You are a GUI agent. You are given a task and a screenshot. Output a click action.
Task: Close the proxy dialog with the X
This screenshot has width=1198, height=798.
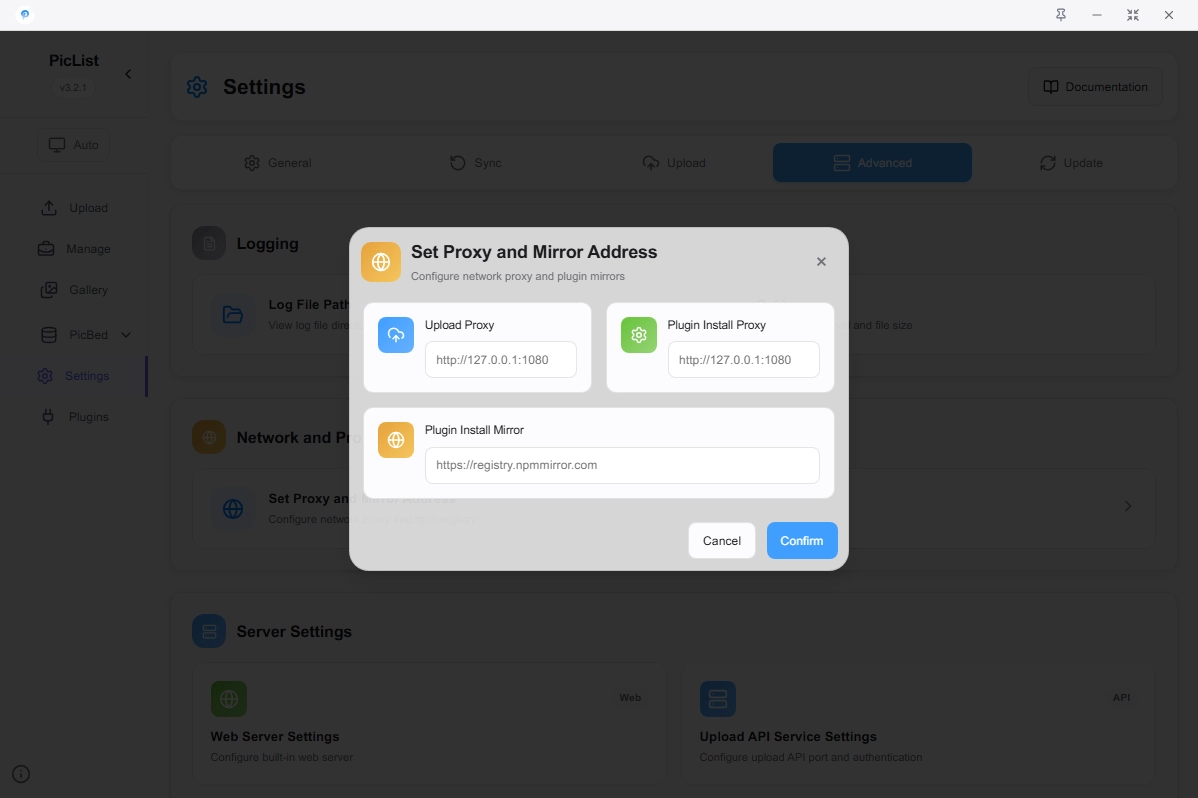click(821, 262)
